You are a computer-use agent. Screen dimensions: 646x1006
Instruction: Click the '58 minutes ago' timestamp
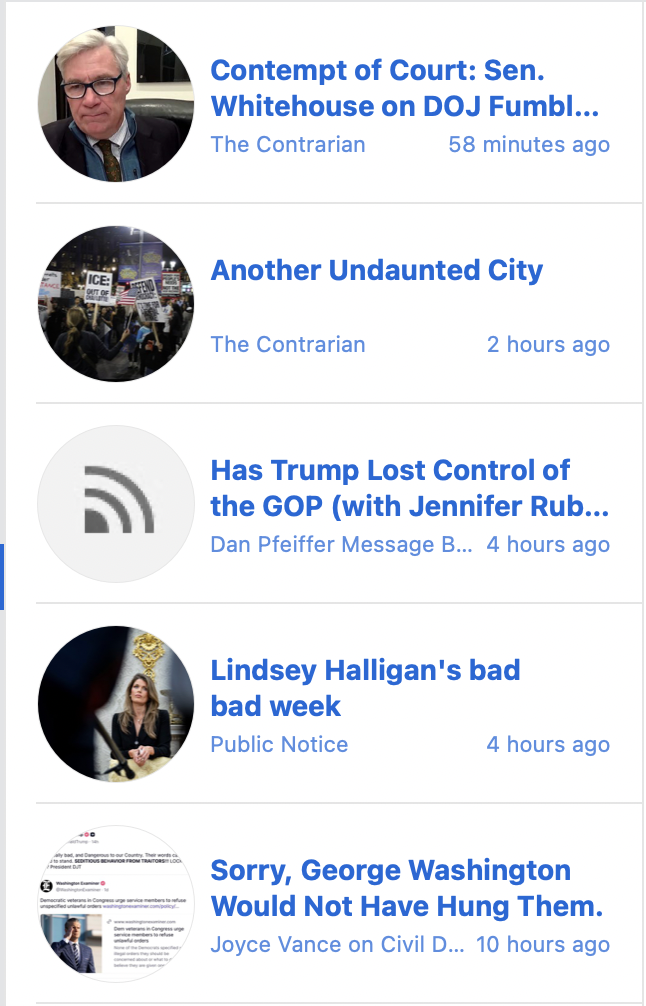[x=529, y=144]
